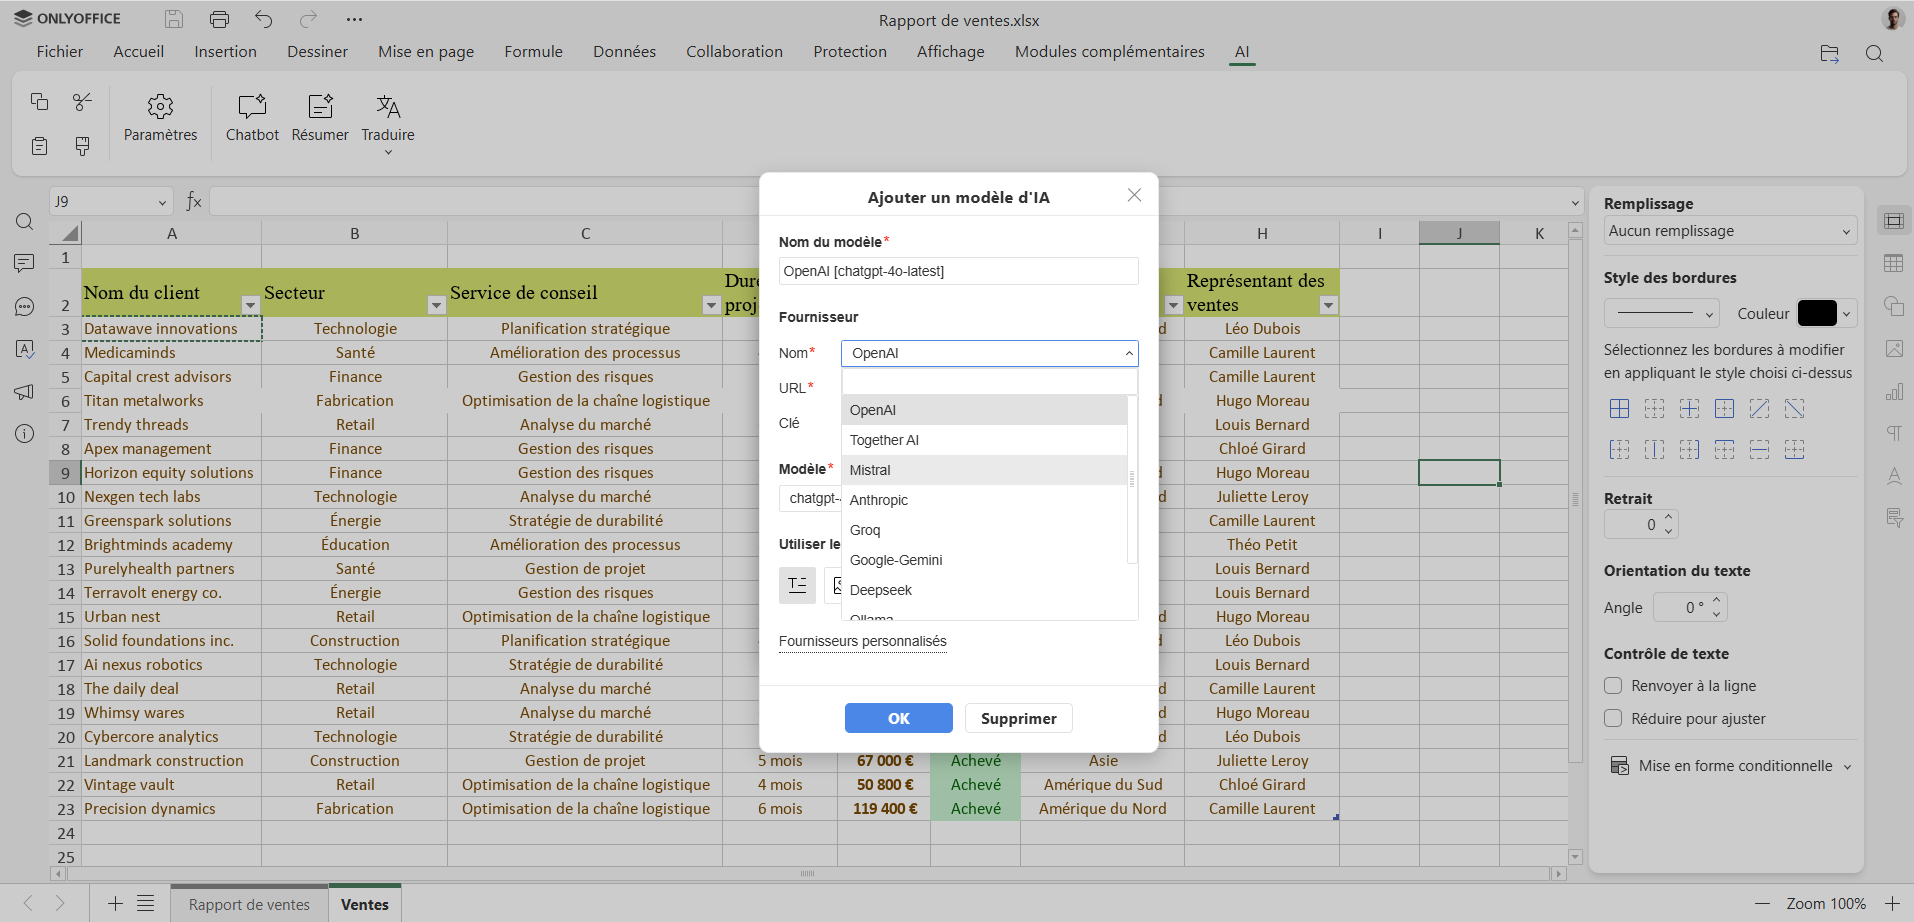Viewport: 1914px width, 922px height.
Task: Click the OK button in the dialog
Action: (898, 718)
